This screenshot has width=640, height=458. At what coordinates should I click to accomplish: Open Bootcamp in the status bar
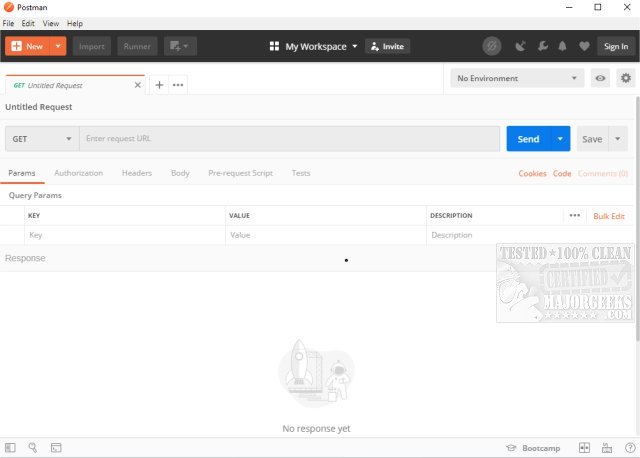click(x=533, y=448)
